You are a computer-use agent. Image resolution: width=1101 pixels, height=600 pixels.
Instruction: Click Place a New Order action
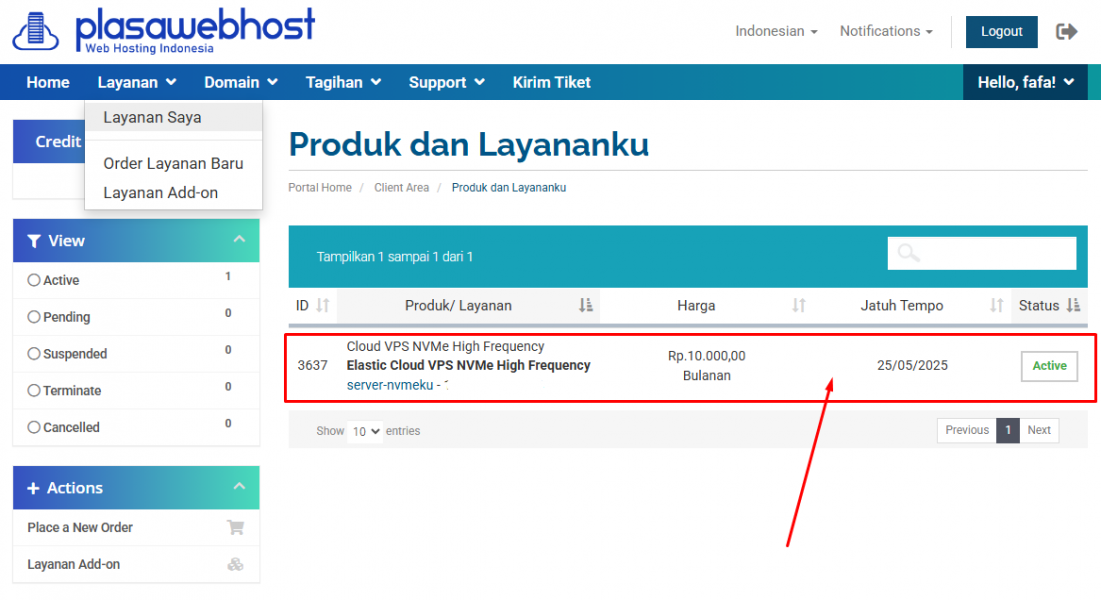tap(136, 528)
